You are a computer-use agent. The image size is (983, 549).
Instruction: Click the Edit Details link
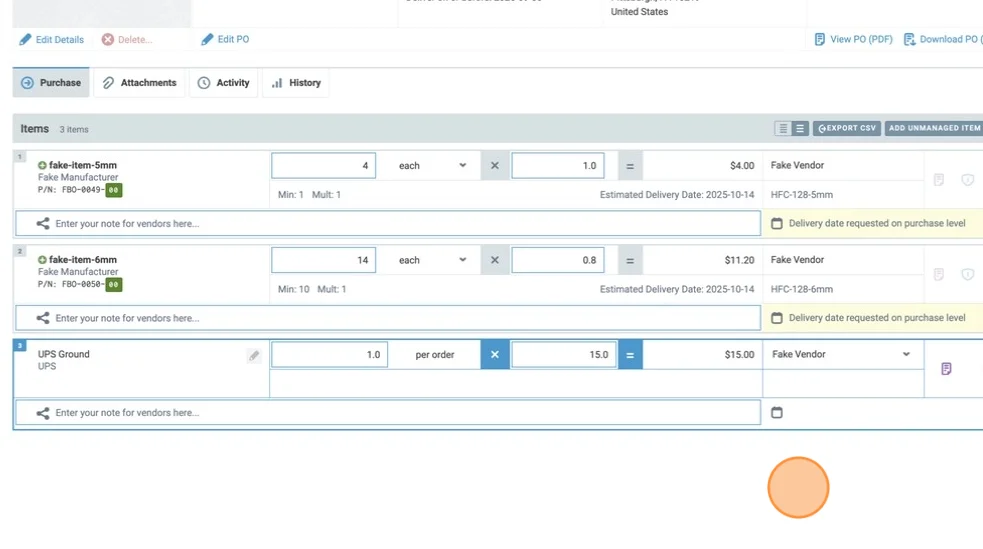coord(52,40)
